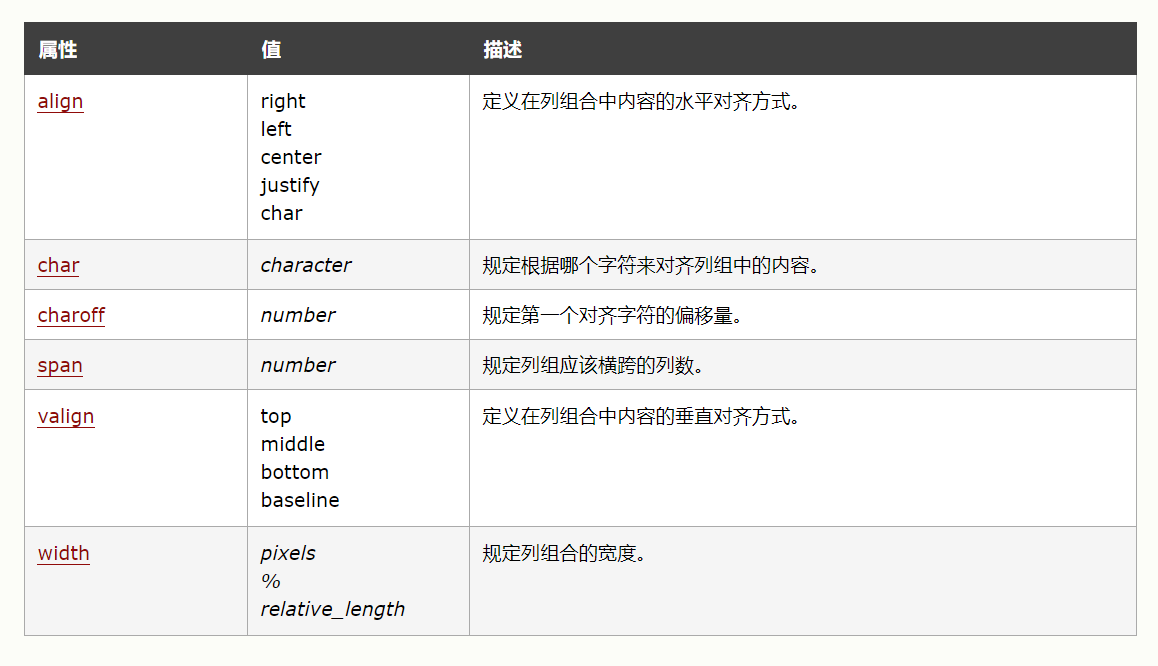This screenshot has width=1158, height=666.
Task: Click the 'justify' value in align row
Action: pos(290,185)
